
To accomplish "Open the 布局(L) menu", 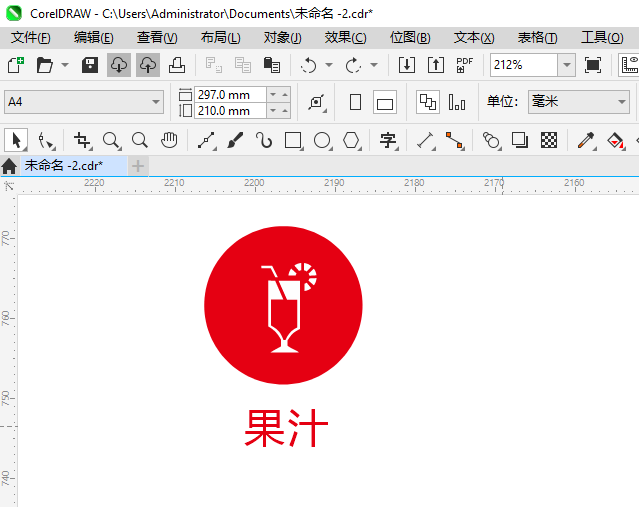I will click(220, 38).
